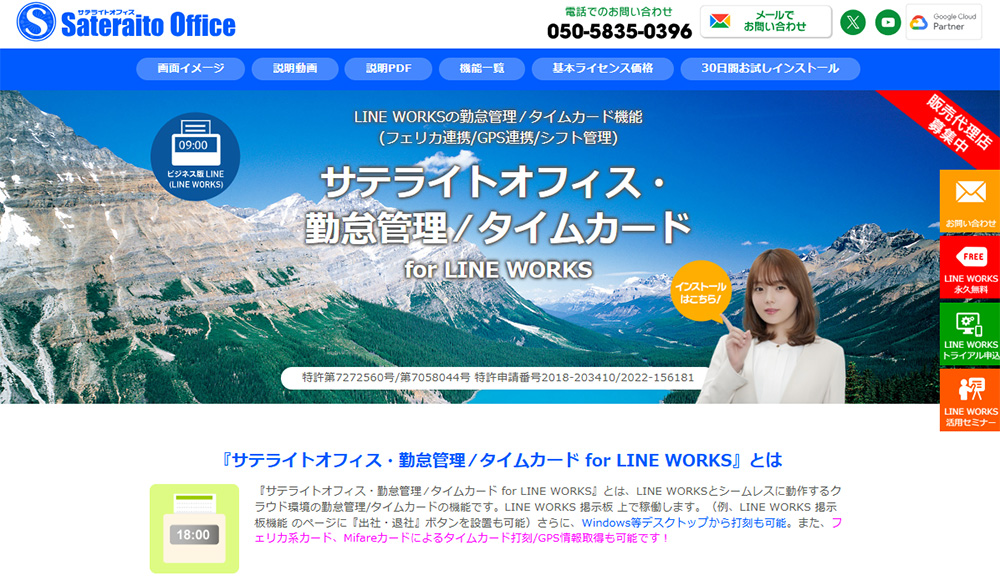Click the インストールはこちら orange bubble
The image size is (1000, 581).
pyautogui.click(x=701, y=291)
